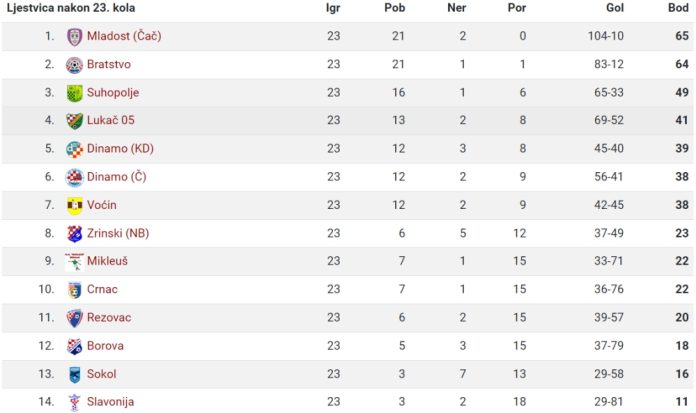Viewport: 696px width, 413px height.
Task: Click the Dinamo (KD) crest icon
Action: click(x=75, y=149)
